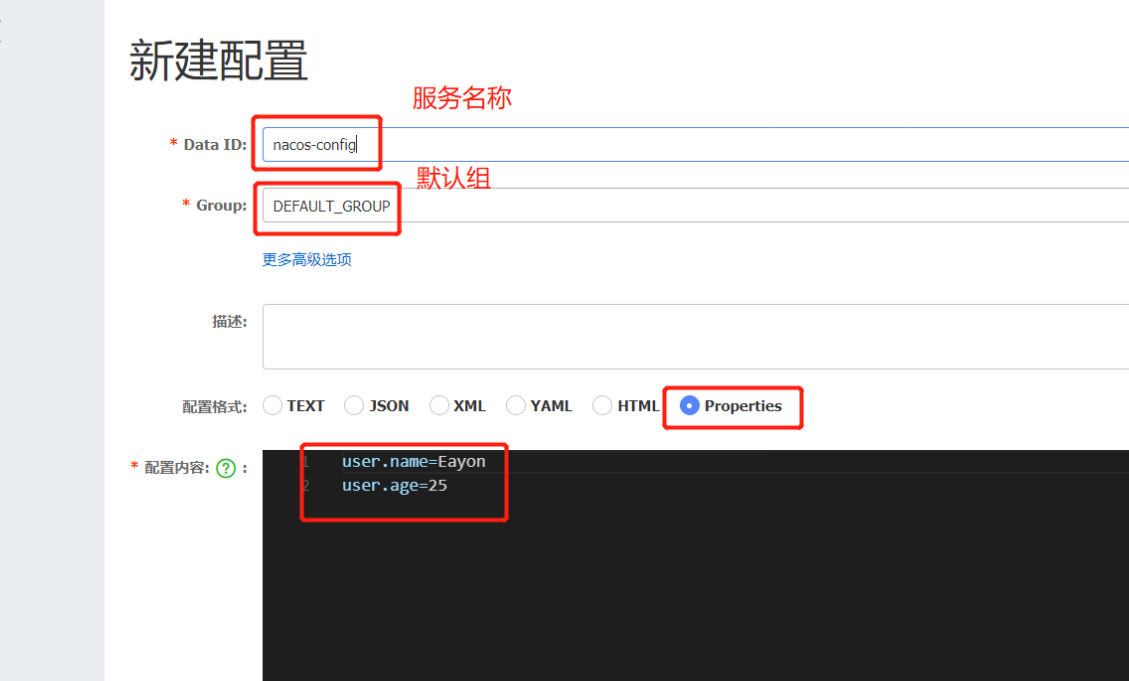Click the 描述 label
Viewport: 1129px width, 681px height.
click(230, 322)
